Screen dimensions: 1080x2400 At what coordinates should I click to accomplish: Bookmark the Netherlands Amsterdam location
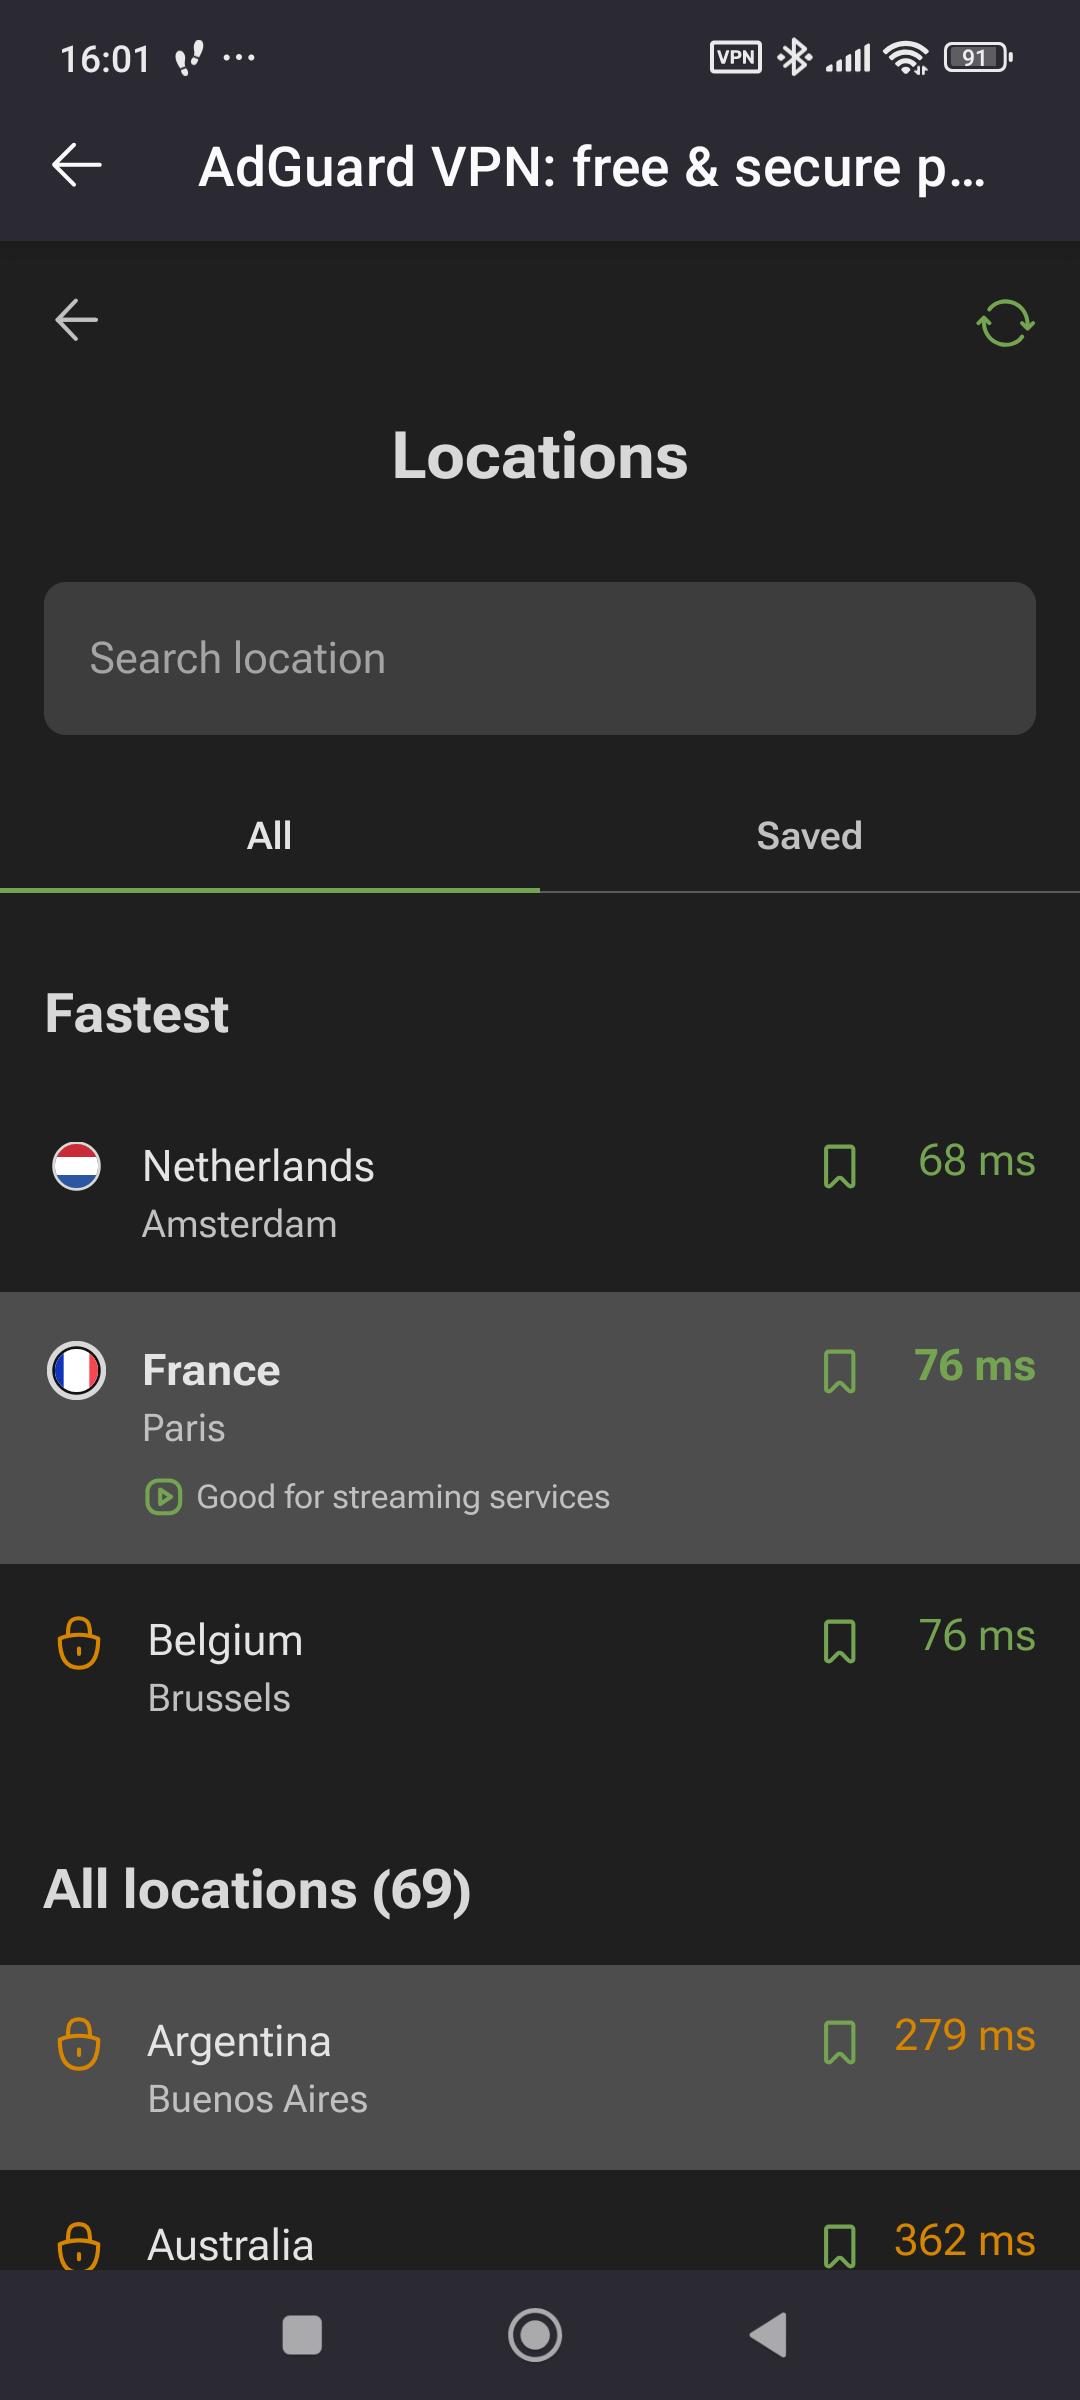[839, 1167]
